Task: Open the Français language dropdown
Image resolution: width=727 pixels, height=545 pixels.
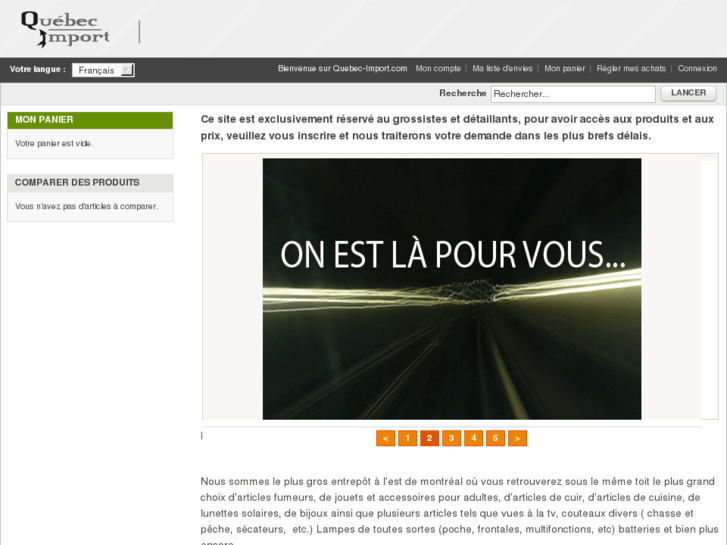Action: click(103, 70)
